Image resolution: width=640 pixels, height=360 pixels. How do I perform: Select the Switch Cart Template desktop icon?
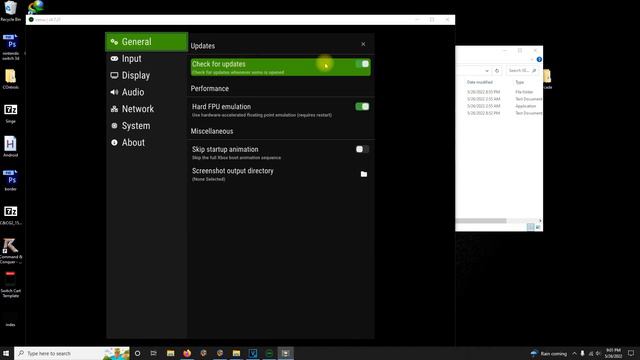[11, 284]
